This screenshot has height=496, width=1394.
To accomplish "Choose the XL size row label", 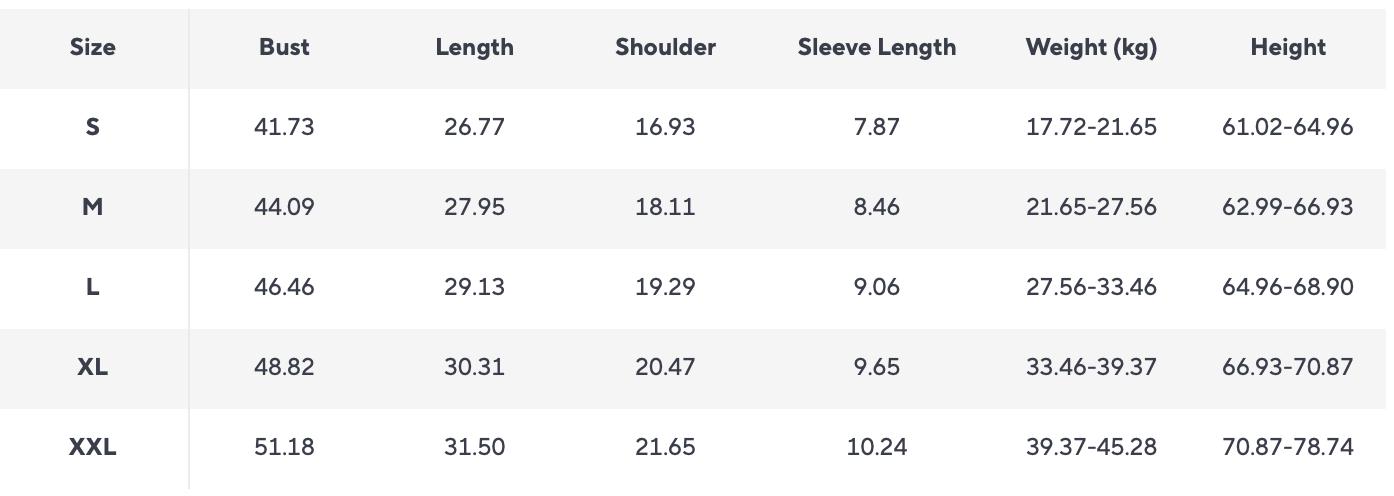I will tap(93, 367).
